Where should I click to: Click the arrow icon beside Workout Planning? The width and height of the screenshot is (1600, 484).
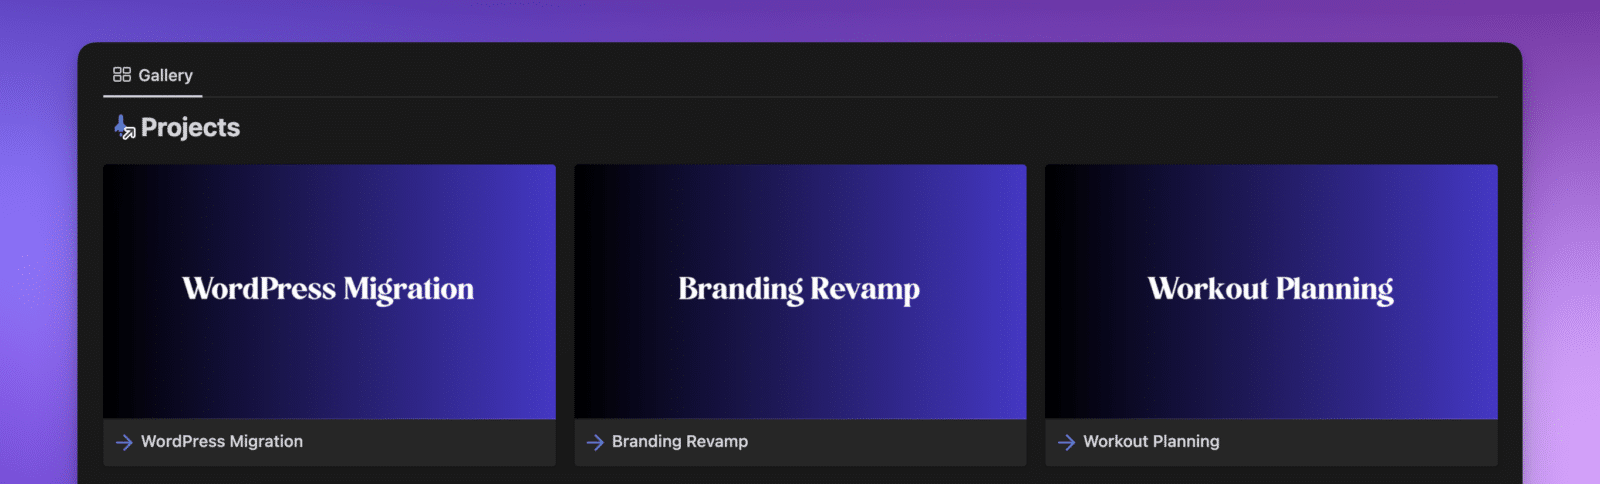click(1066, 442)
